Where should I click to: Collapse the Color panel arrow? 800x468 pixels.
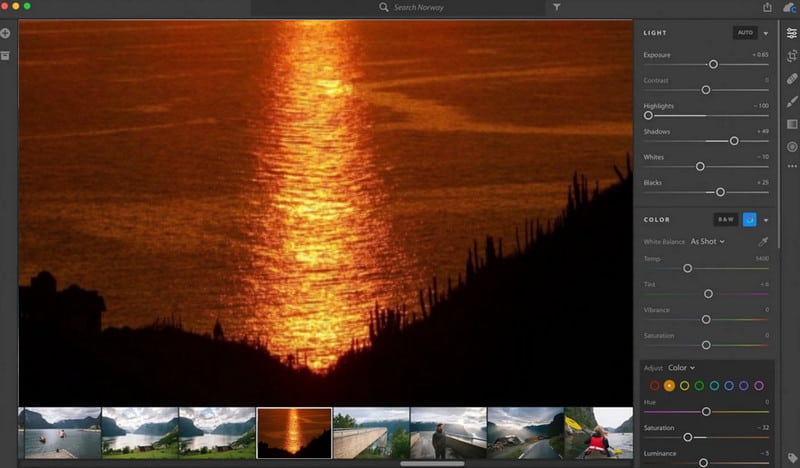766,220
